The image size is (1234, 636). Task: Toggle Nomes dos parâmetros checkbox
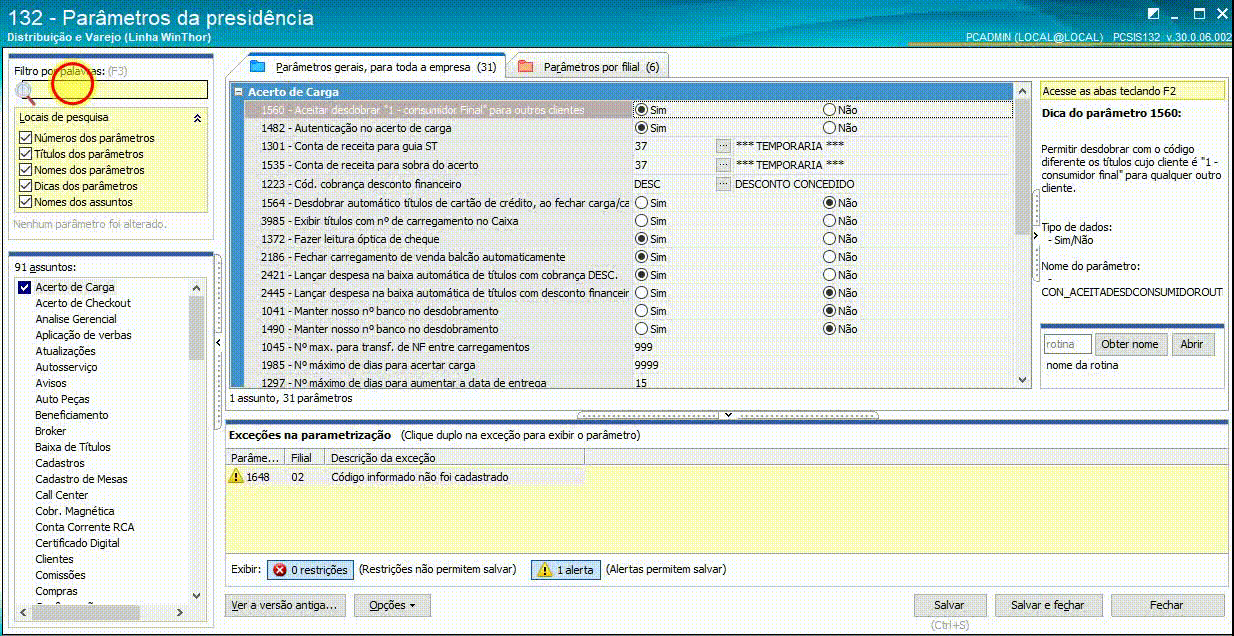[x=25, y=170]
